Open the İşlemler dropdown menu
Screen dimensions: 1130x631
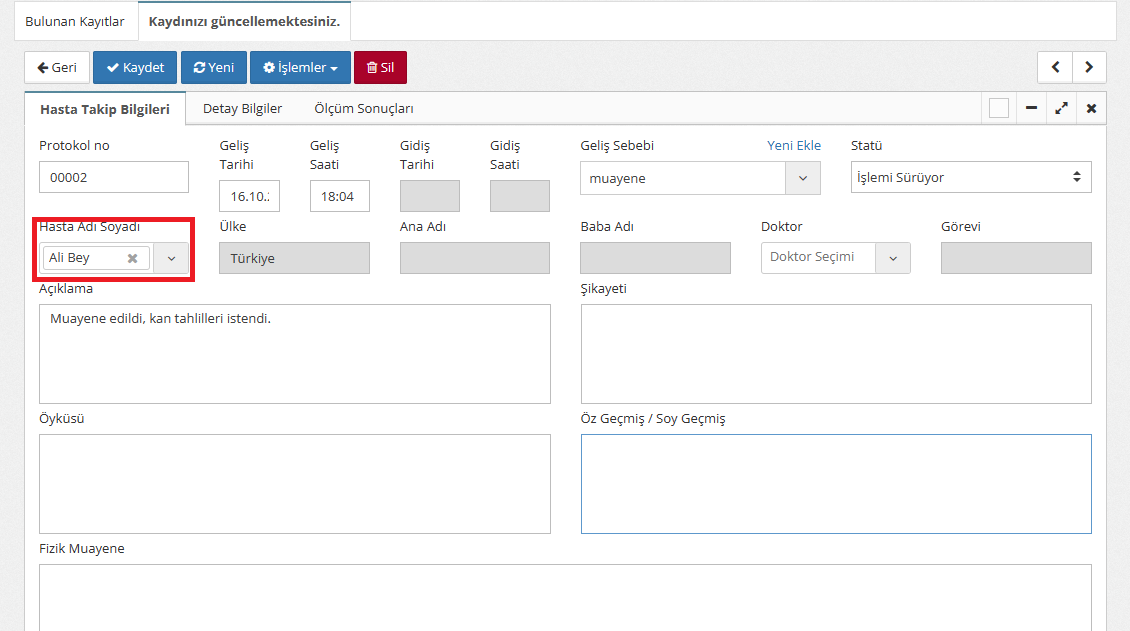[x=300, y=67]
